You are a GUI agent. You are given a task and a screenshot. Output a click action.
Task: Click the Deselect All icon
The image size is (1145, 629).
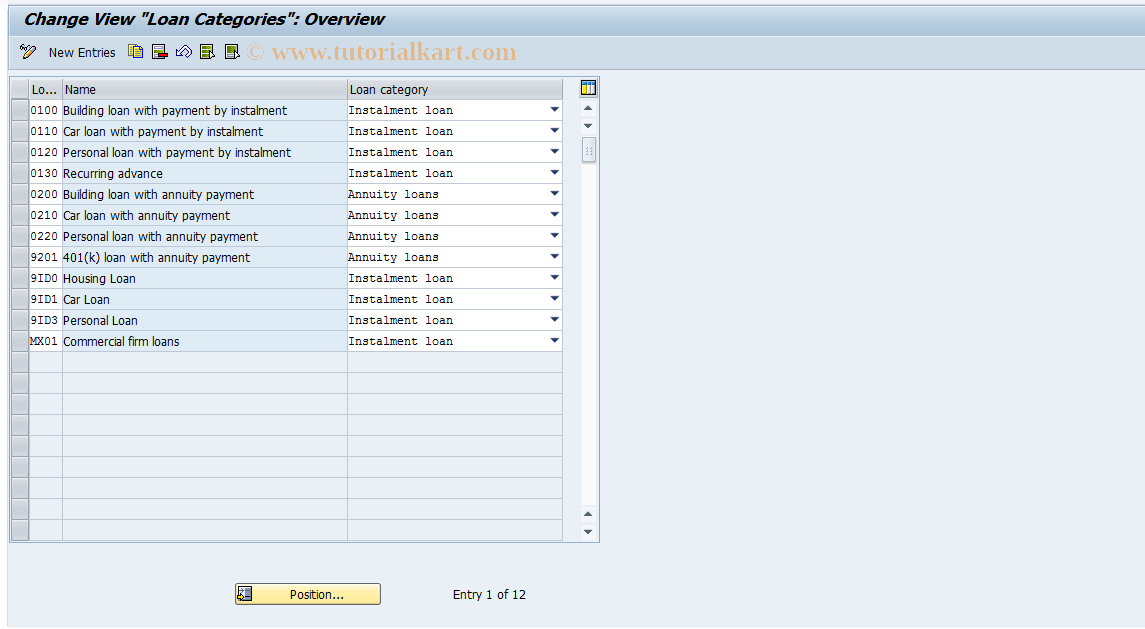pos(231,52)
